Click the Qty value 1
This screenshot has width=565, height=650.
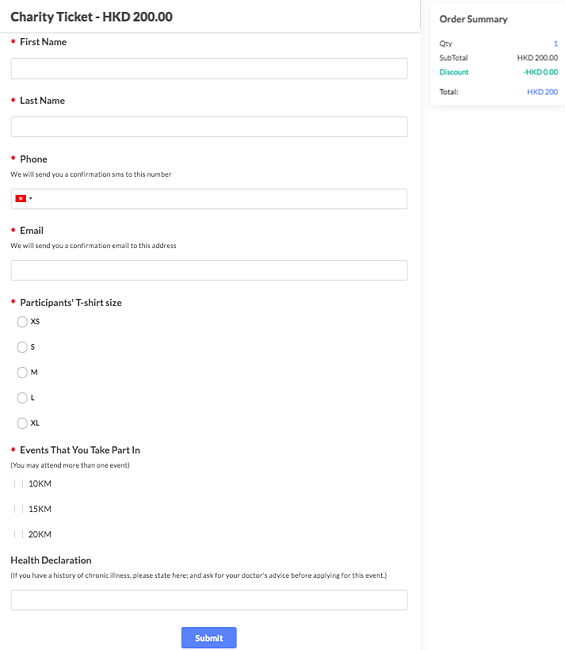pyautogui.click(x=556, y=44)
